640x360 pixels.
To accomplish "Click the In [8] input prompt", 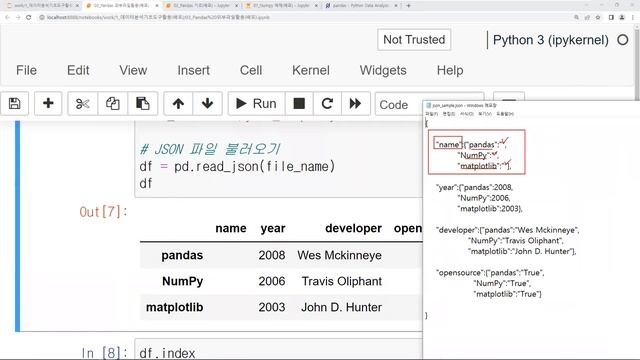I will pos(104,353).
